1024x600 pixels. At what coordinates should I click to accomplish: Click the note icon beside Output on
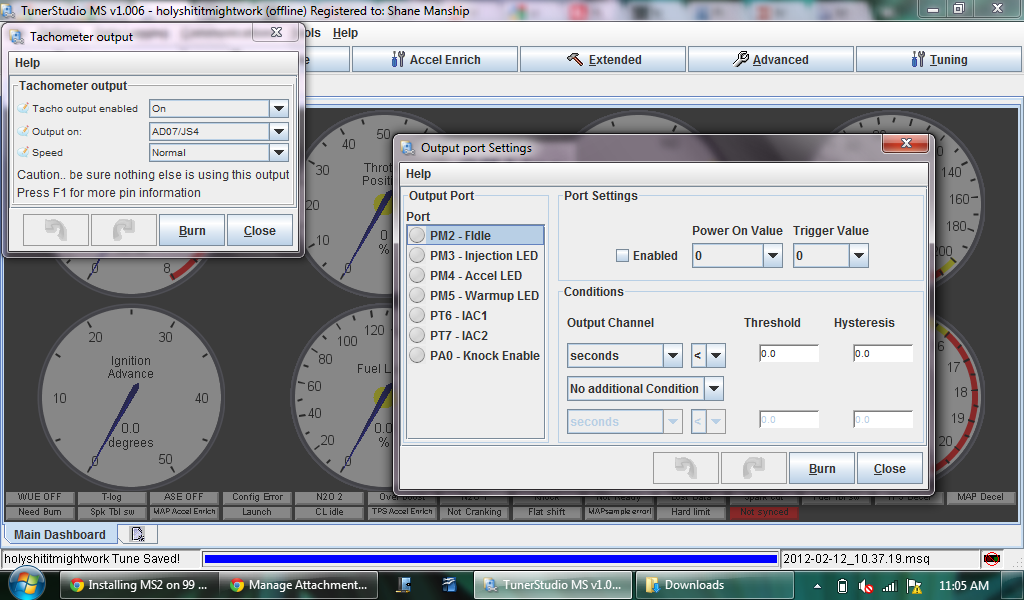pos(23,131)
